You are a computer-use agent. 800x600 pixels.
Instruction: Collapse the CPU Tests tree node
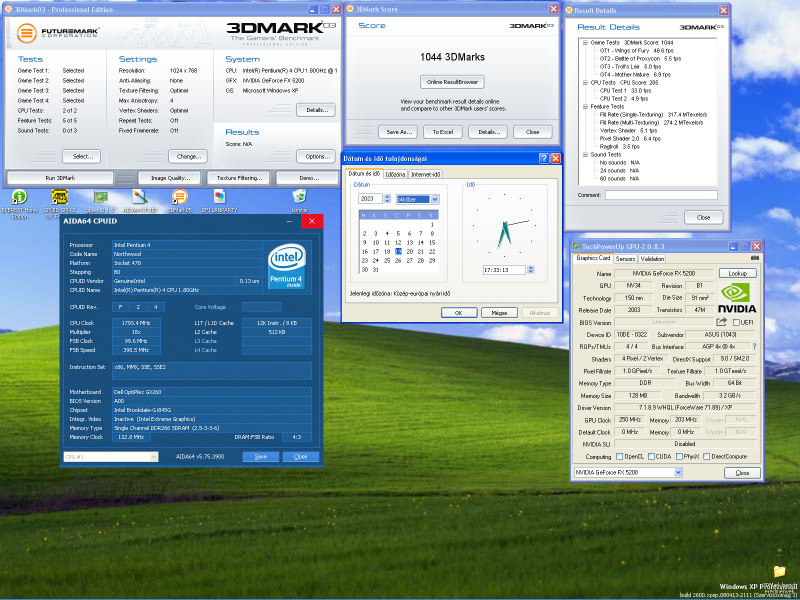click(x=585, y=83)
